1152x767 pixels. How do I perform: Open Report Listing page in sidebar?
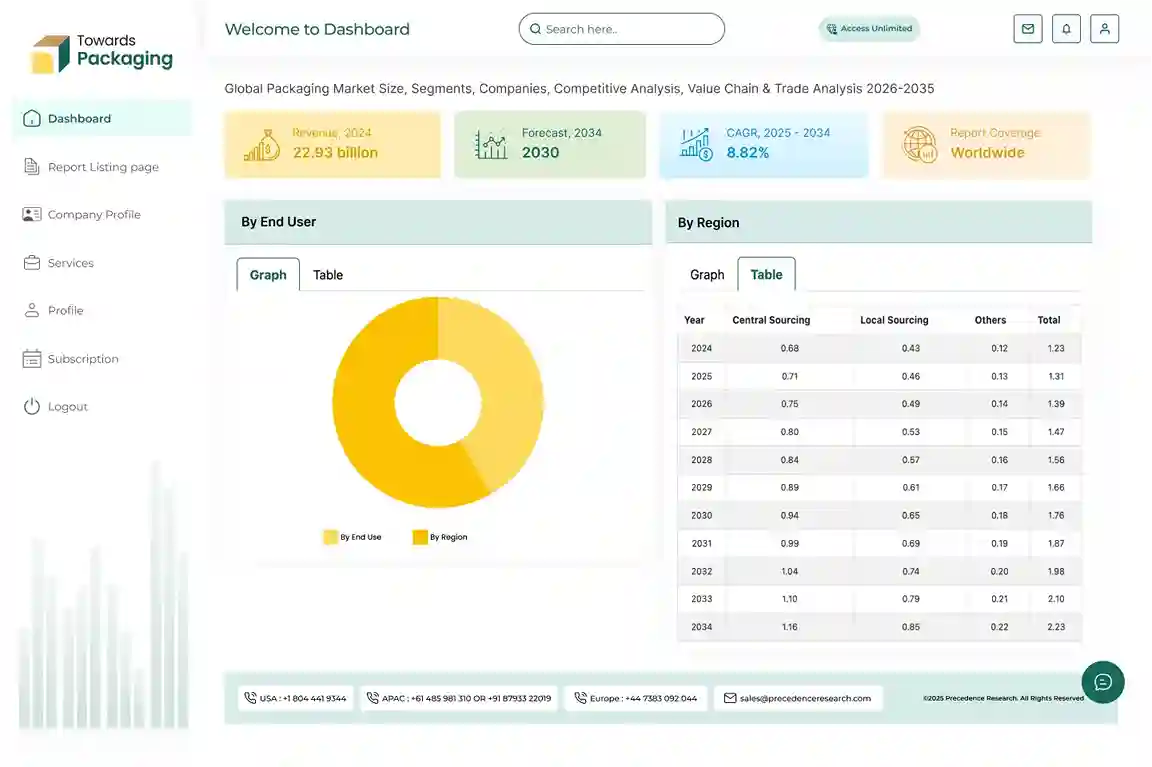pyautogui.click(x=102, y=167)
